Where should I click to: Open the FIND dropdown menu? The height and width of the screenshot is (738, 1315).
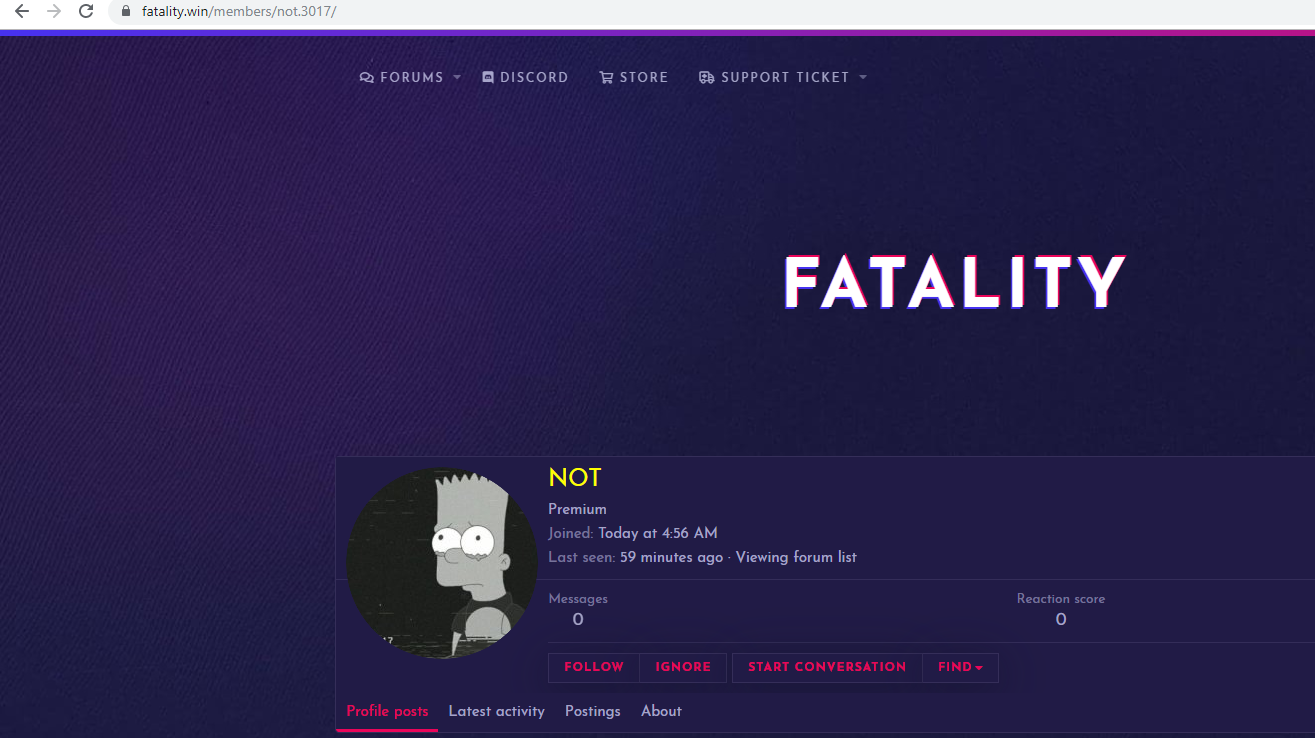(x=960, y=667)
